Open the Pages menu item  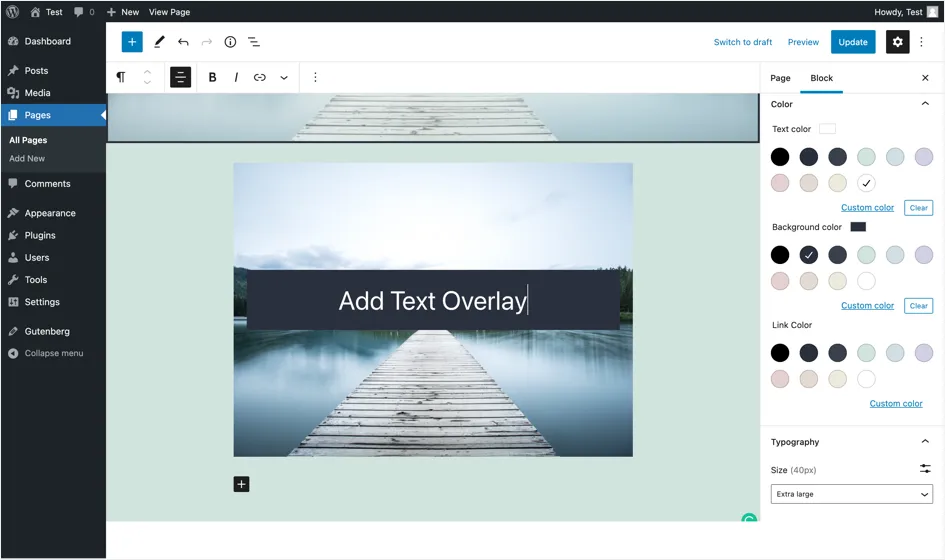coord(53,115)
